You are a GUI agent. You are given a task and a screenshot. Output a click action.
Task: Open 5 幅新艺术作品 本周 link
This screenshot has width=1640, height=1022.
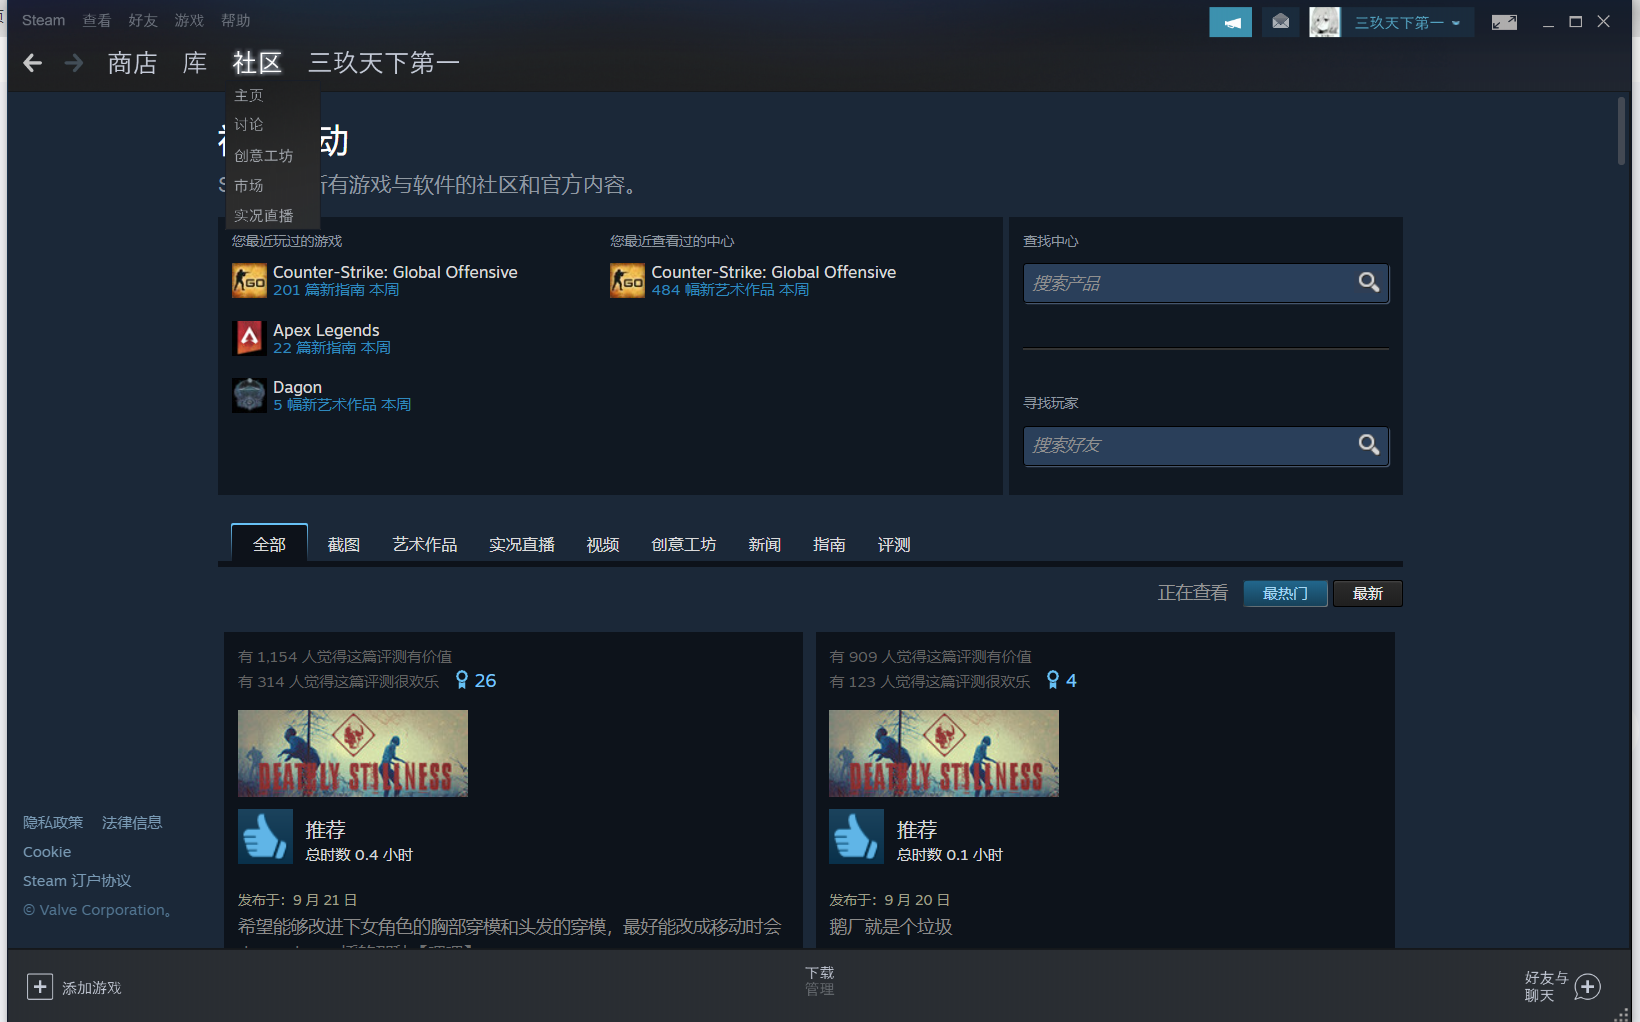[342, 405]
